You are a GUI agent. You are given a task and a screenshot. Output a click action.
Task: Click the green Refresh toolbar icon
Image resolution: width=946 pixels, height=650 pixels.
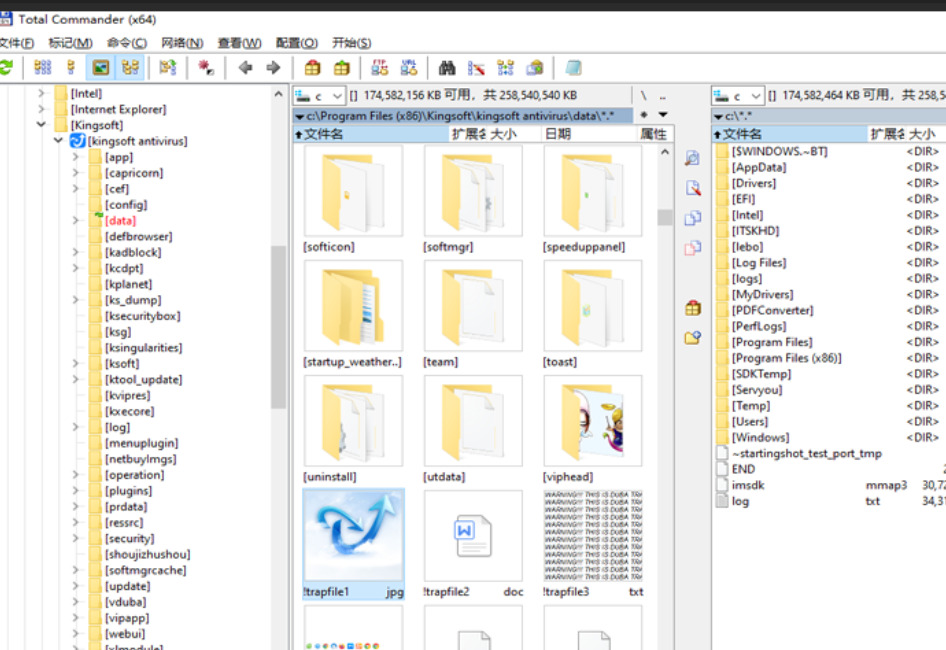[6, 68]
